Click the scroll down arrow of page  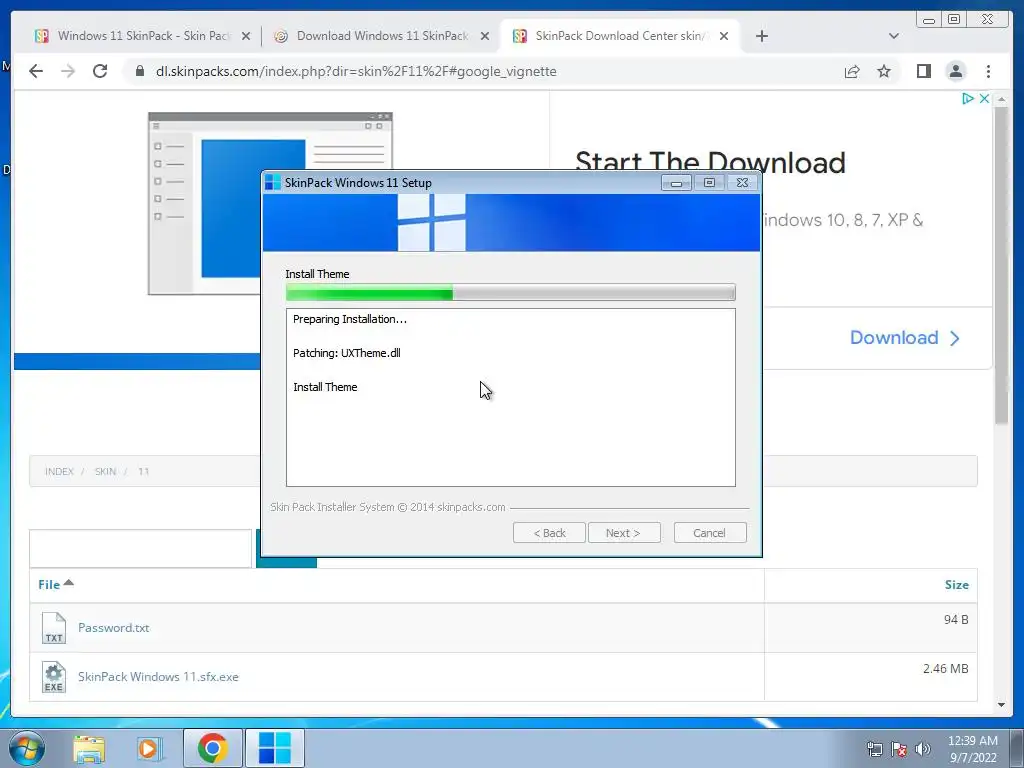coord(1002,705)
